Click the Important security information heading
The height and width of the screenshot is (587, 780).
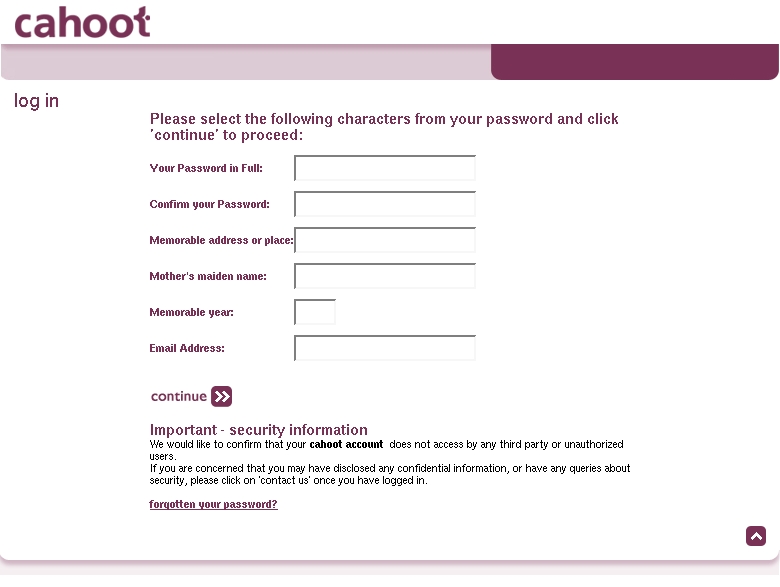[259, 430]
